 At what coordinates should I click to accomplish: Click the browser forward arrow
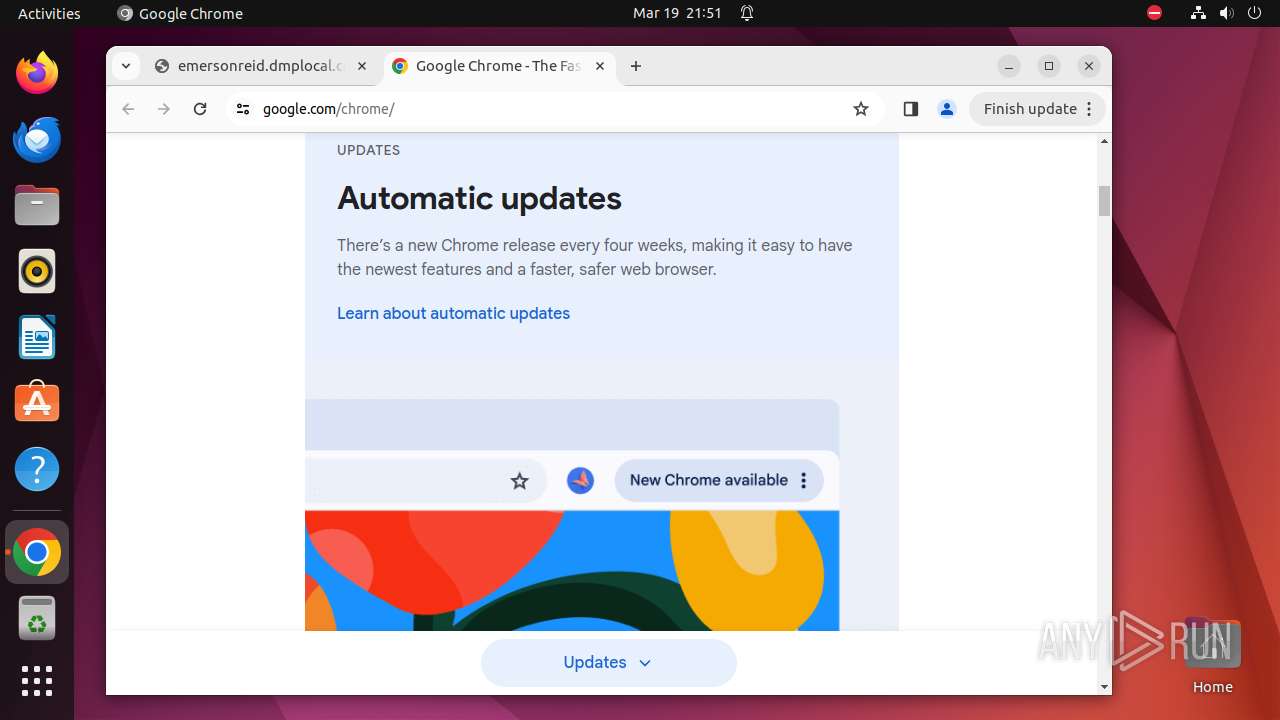coord(164,109)
